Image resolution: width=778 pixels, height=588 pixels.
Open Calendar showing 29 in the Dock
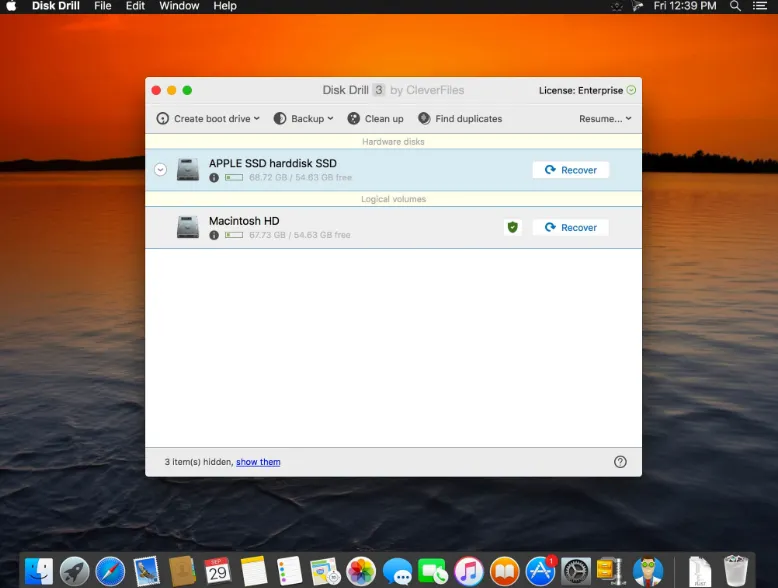pos(218,571)
